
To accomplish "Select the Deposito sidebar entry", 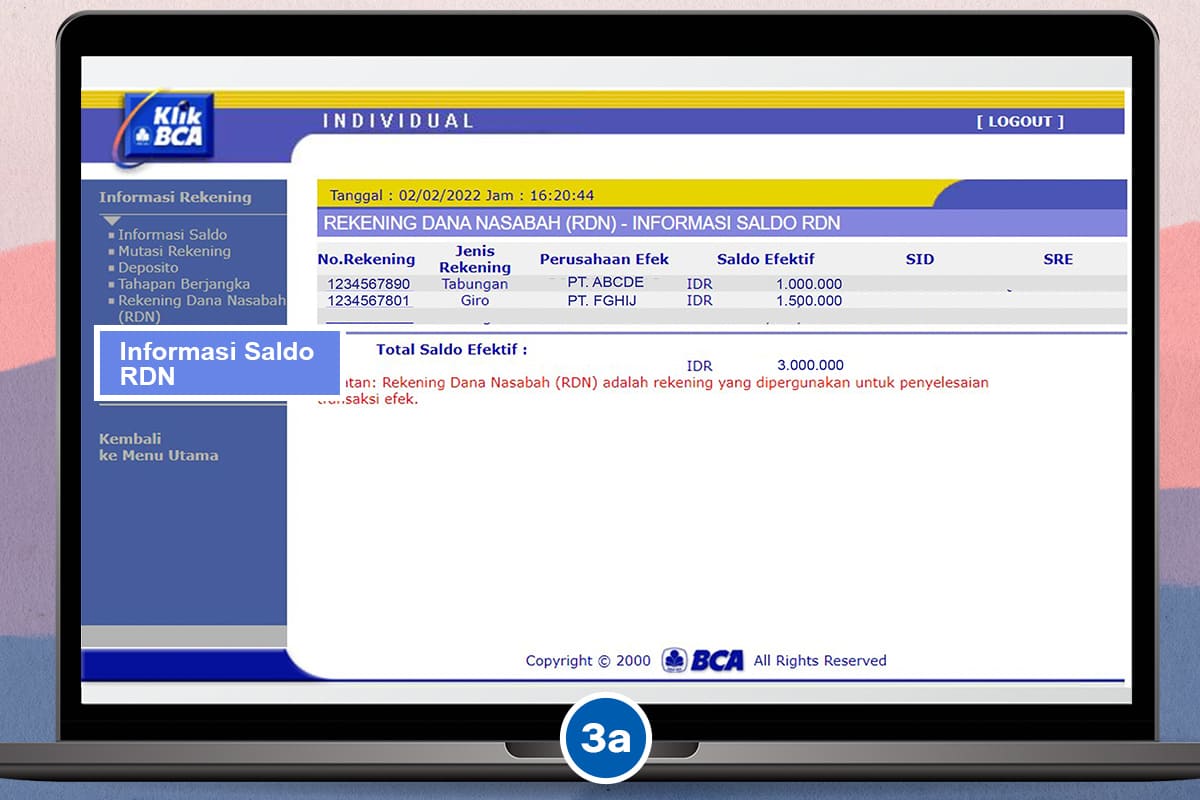I will (147, 267).
